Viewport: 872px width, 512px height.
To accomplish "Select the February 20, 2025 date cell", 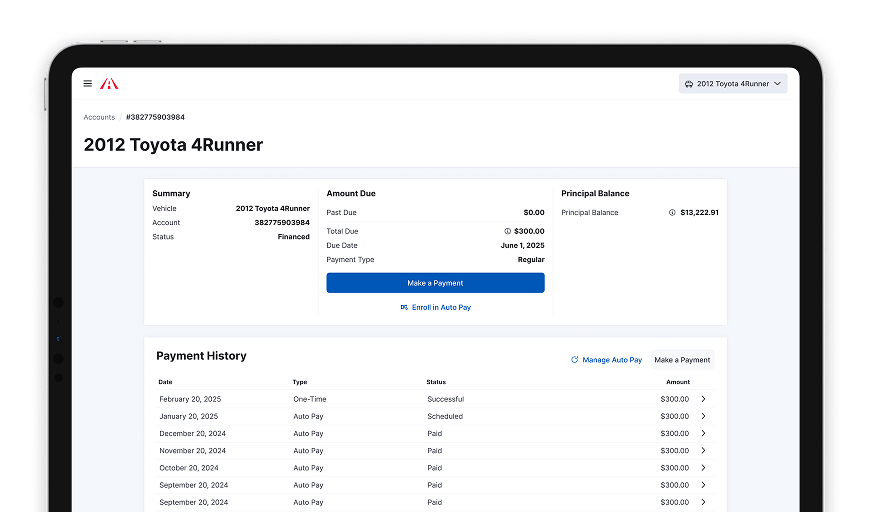I will click(x=190, y=399).
